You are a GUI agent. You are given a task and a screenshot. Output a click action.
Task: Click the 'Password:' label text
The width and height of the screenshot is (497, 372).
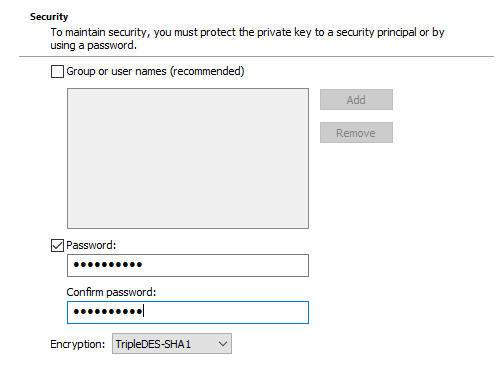pyautogui.click(x=91, y=245)
